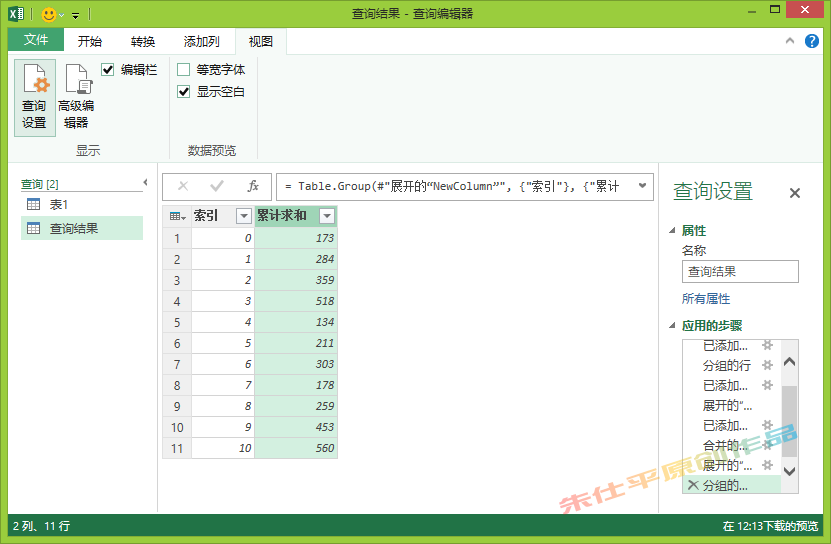Click the smiley feedback icon in title bar
Screen dimensions: 831x544
tap(49, 14)
